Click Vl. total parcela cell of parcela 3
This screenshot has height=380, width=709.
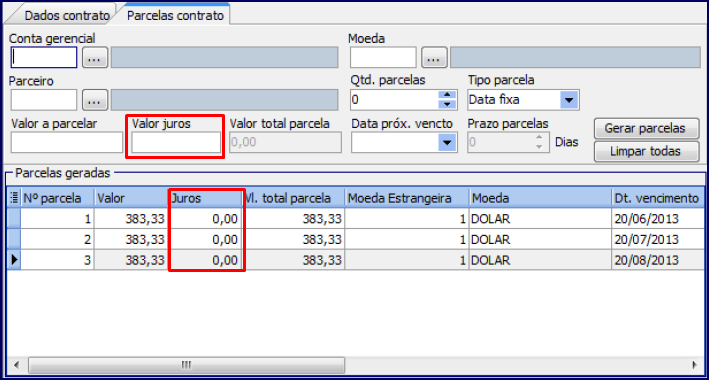294,260
